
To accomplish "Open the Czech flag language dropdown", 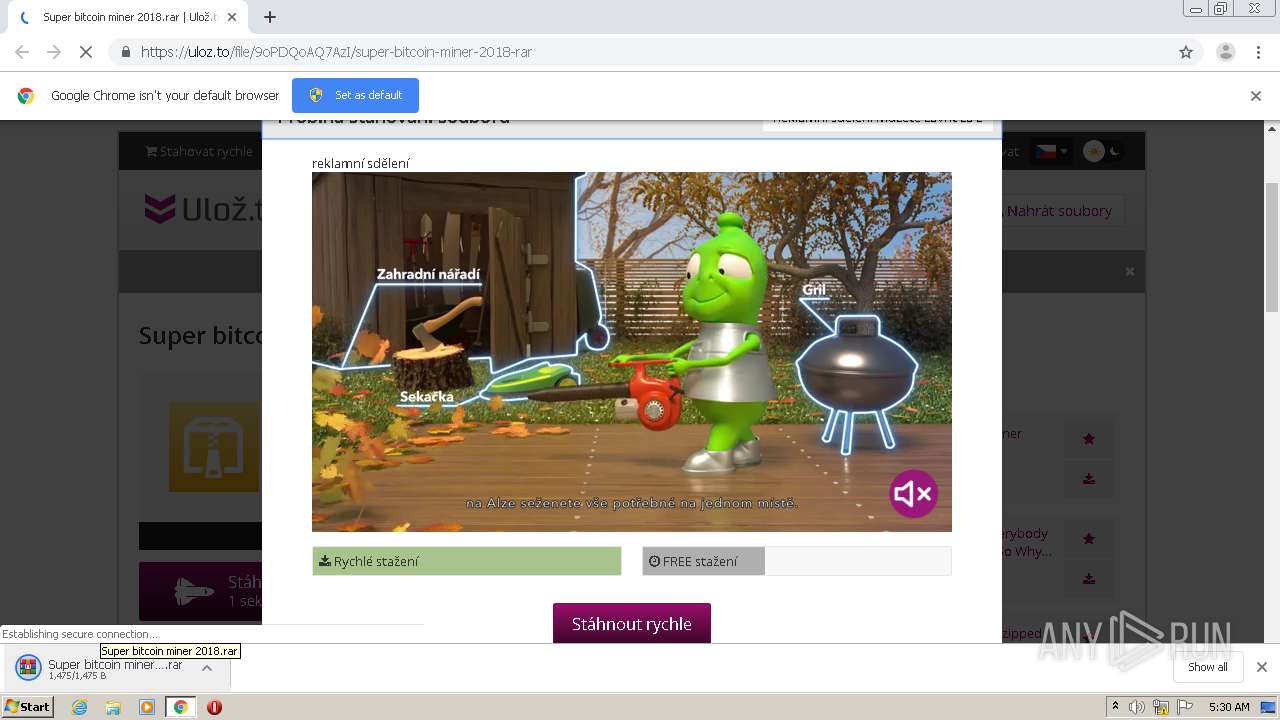I will (1051, 151).
